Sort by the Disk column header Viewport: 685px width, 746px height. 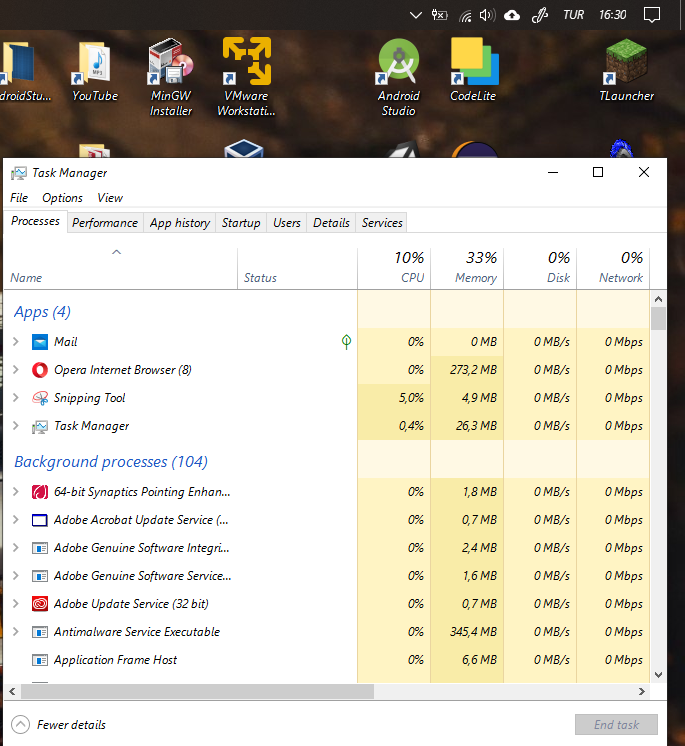[540, 268]
